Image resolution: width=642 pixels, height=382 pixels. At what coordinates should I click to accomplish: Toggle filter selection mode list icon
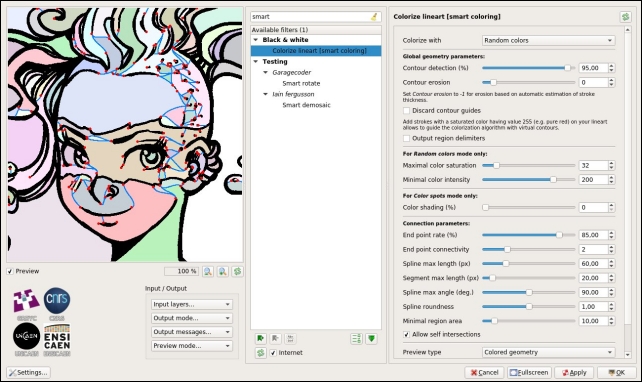pyautogui.click(x=356, y=339)
